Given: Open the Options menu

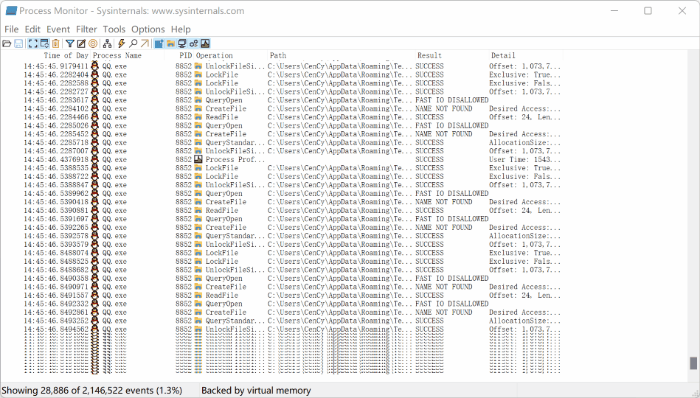Looking at the screenshot, I should pos(148,29).
